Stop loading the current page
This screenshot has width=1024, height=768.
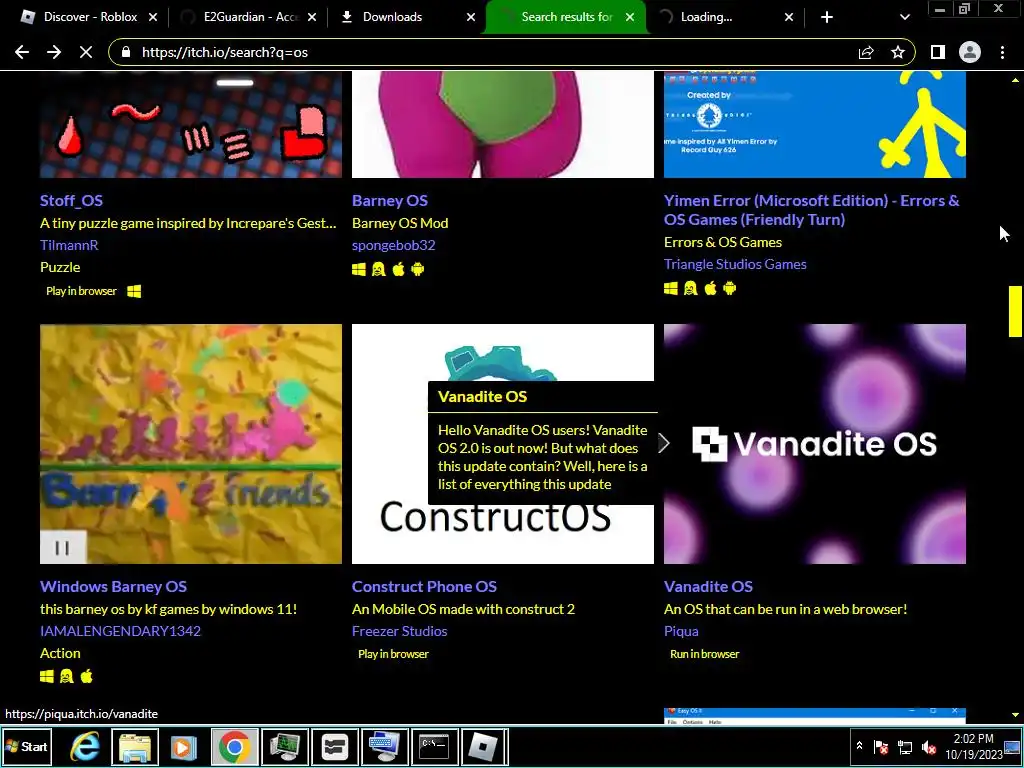[x=86, y=52]
